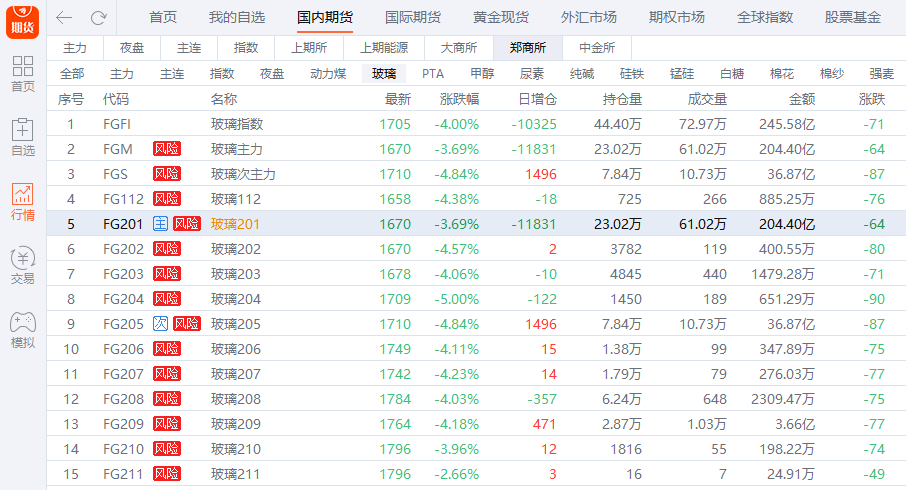
Task: Click the 风险 badge on FG210 row
Action: click(167, 449)
